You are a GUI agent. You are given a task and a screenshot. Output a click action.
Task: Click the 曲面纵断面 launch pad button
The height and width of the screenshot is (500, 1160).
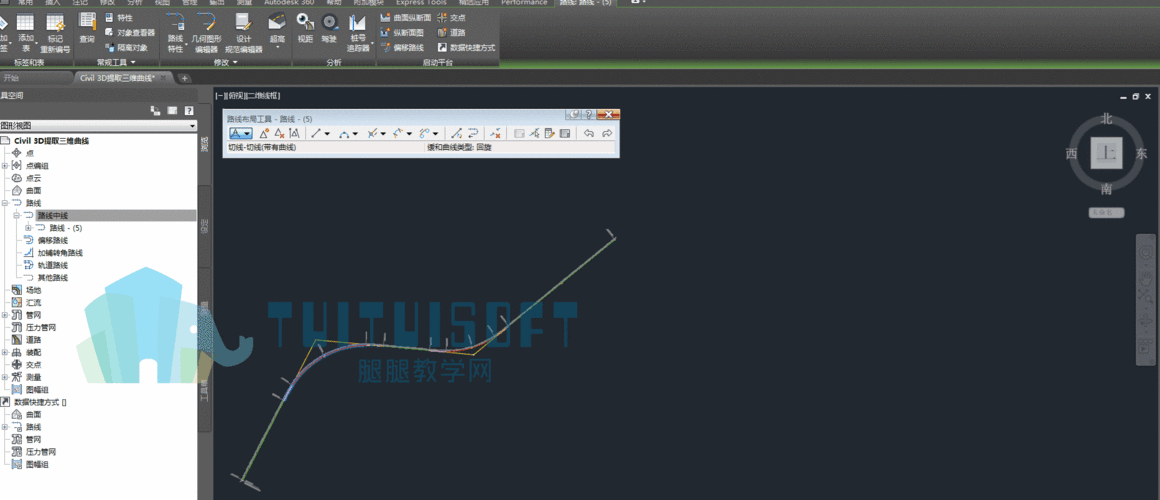click(405, 18)
